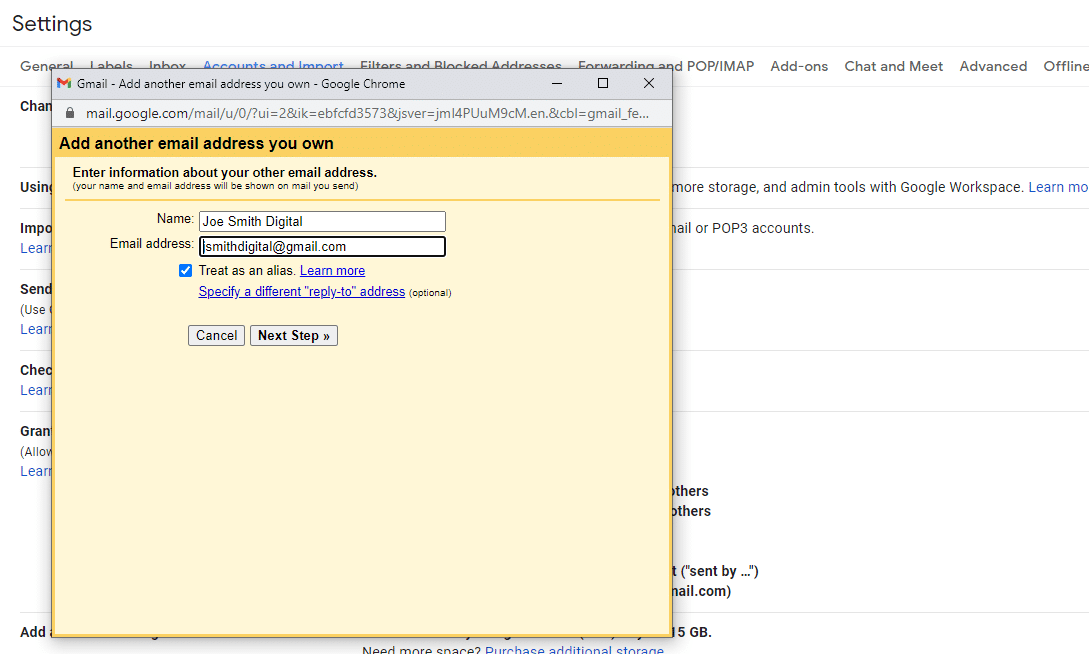Maximize the Gmail popup window
Screen dimensions: 1089x654
point(602,84)
